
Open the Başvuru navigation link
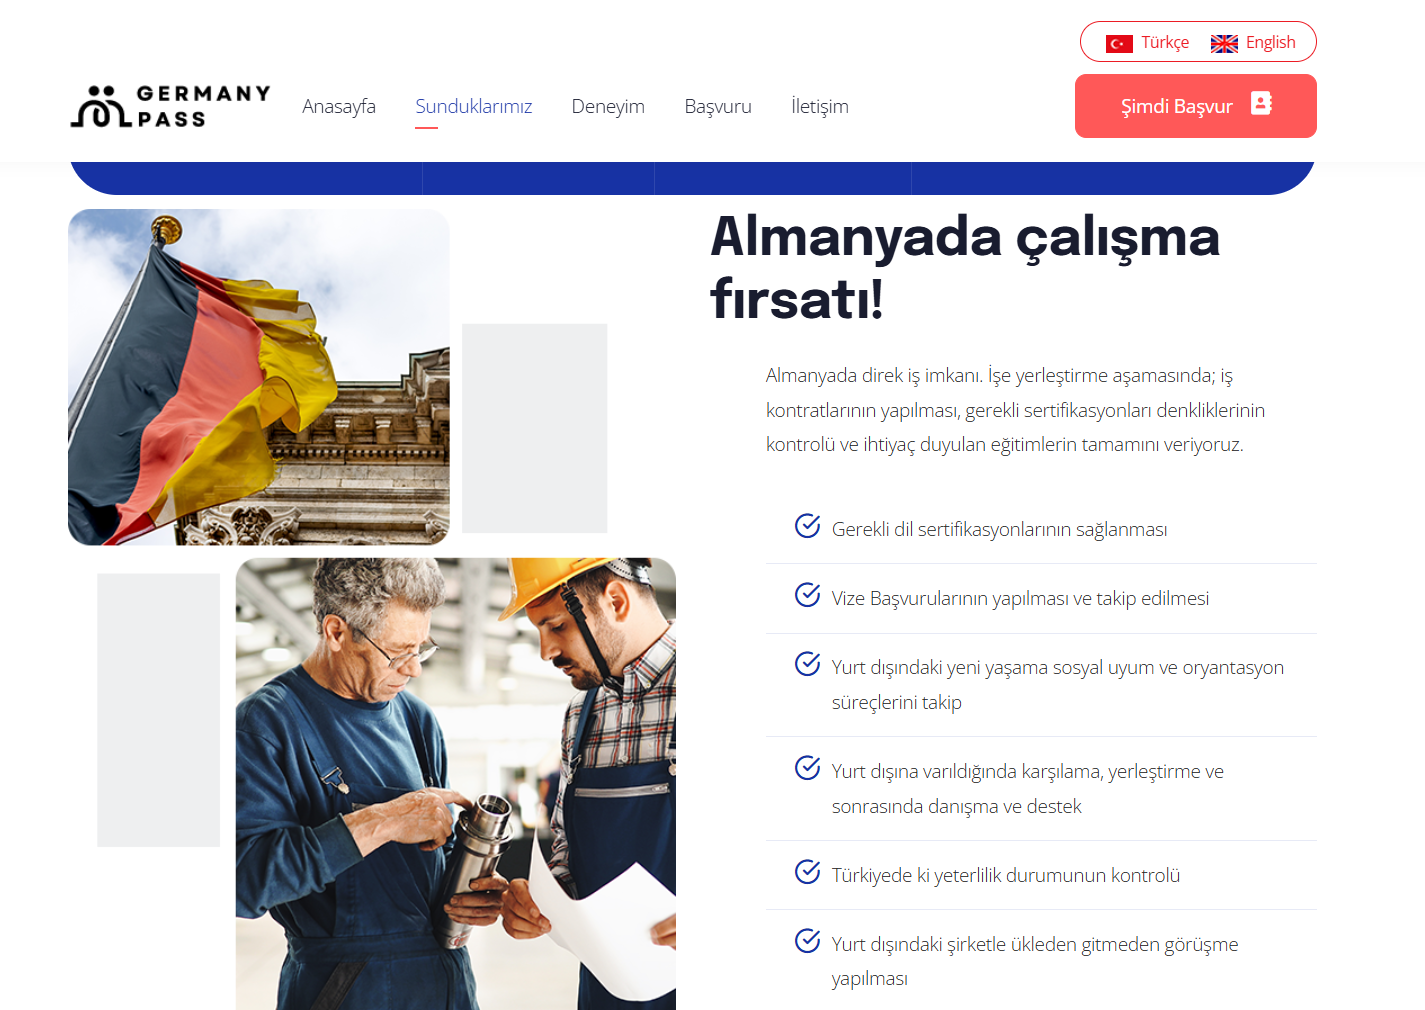point(718,106)
